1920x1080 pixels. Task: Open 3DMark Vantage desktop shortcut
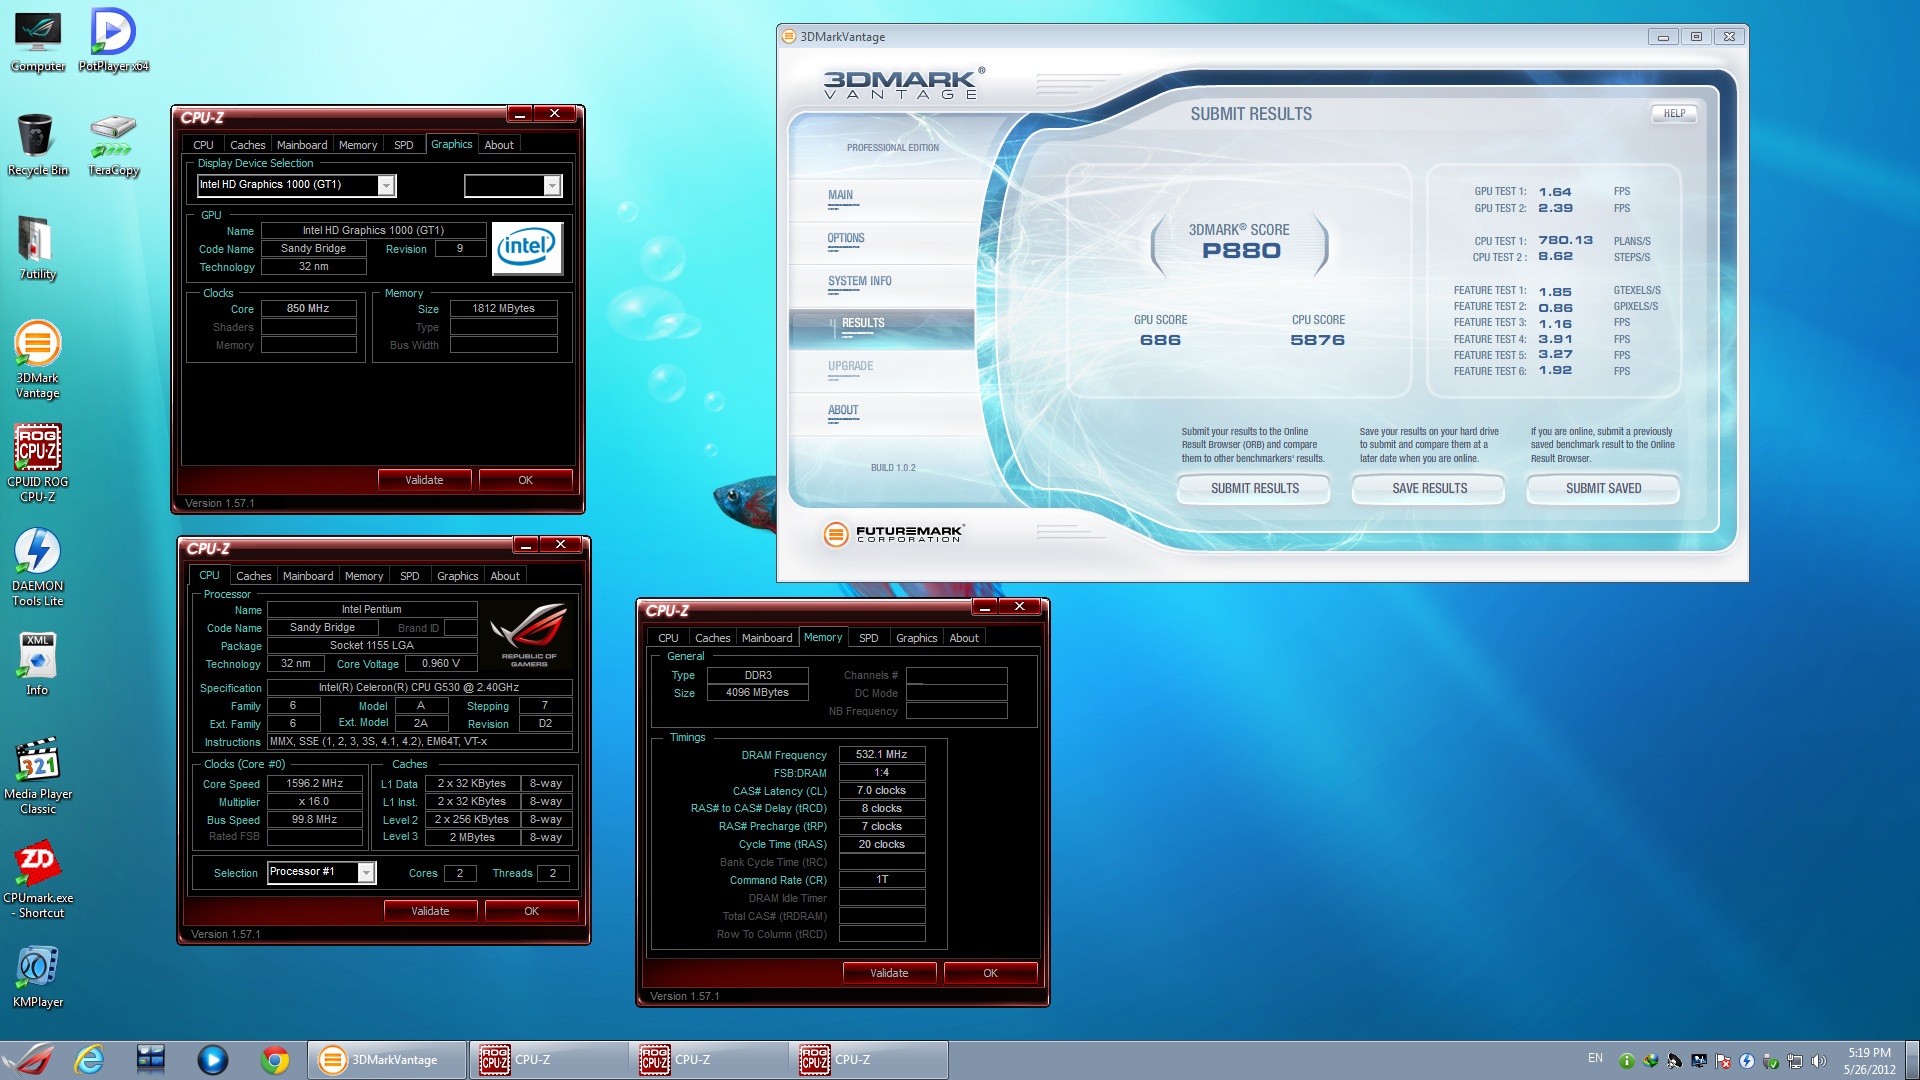pyautogui.click(x=37, y=345)
